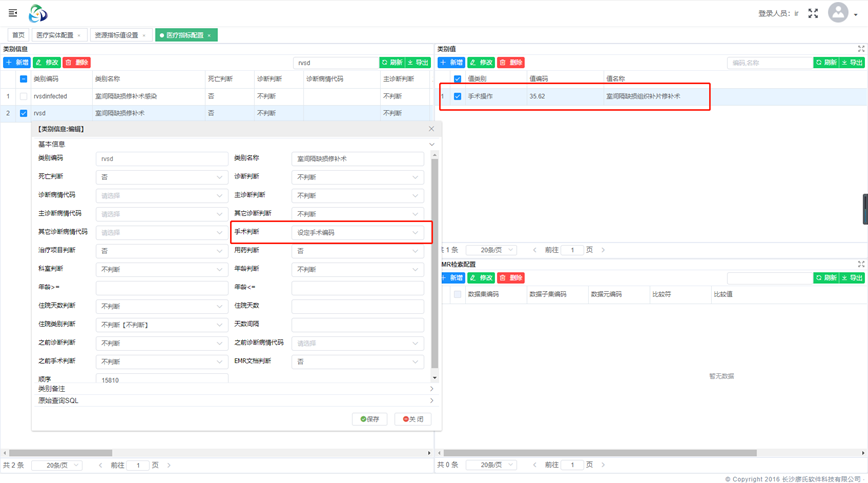Open the 死亡判断 dropdown in the dialog
The image size is (868, 483).
point(162,177)
